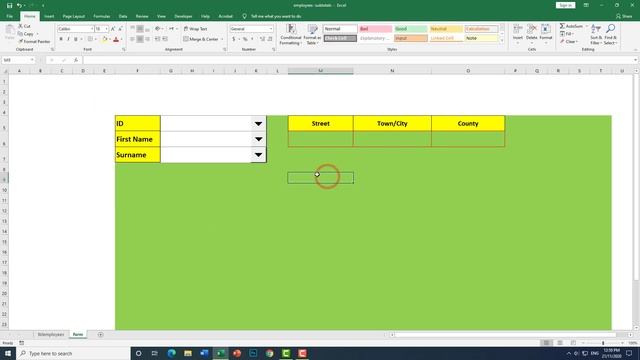Apply the Good cell style

(x=411, y=29)
